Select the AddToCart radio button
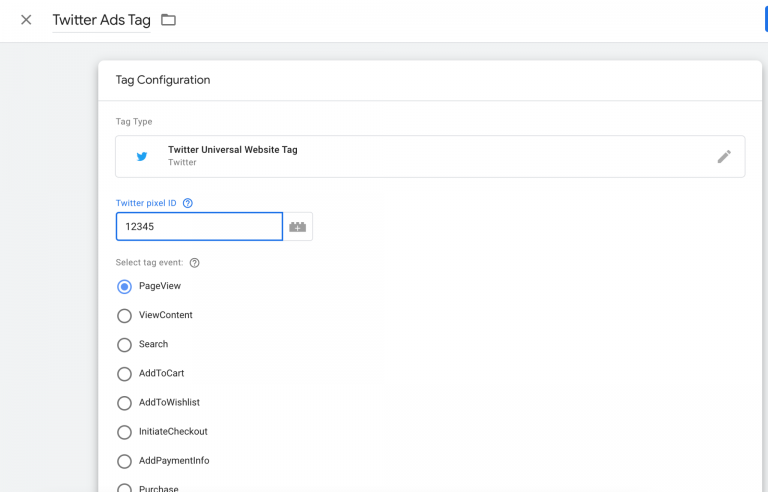The height and width of the screenshot is (492, 768). click(124, 373)
